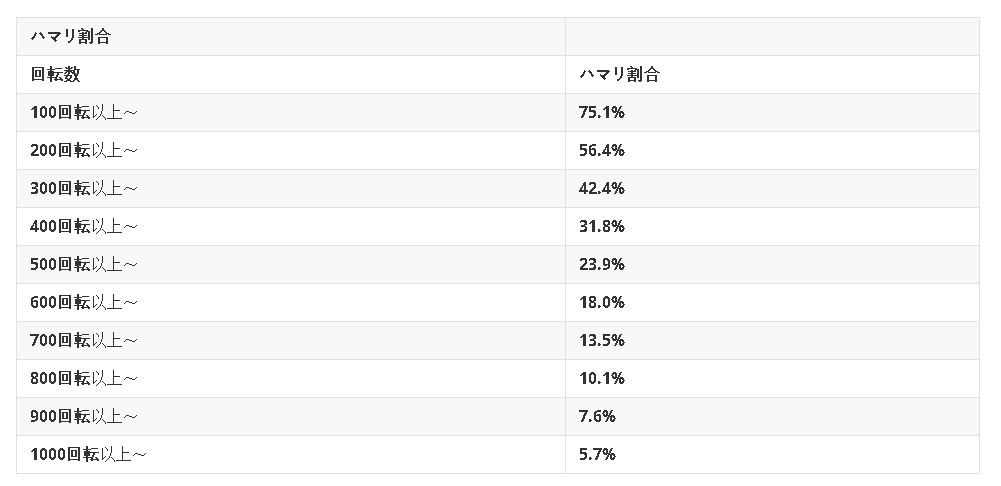Select the 200回転以上～ row label

(x=84, y=151)
